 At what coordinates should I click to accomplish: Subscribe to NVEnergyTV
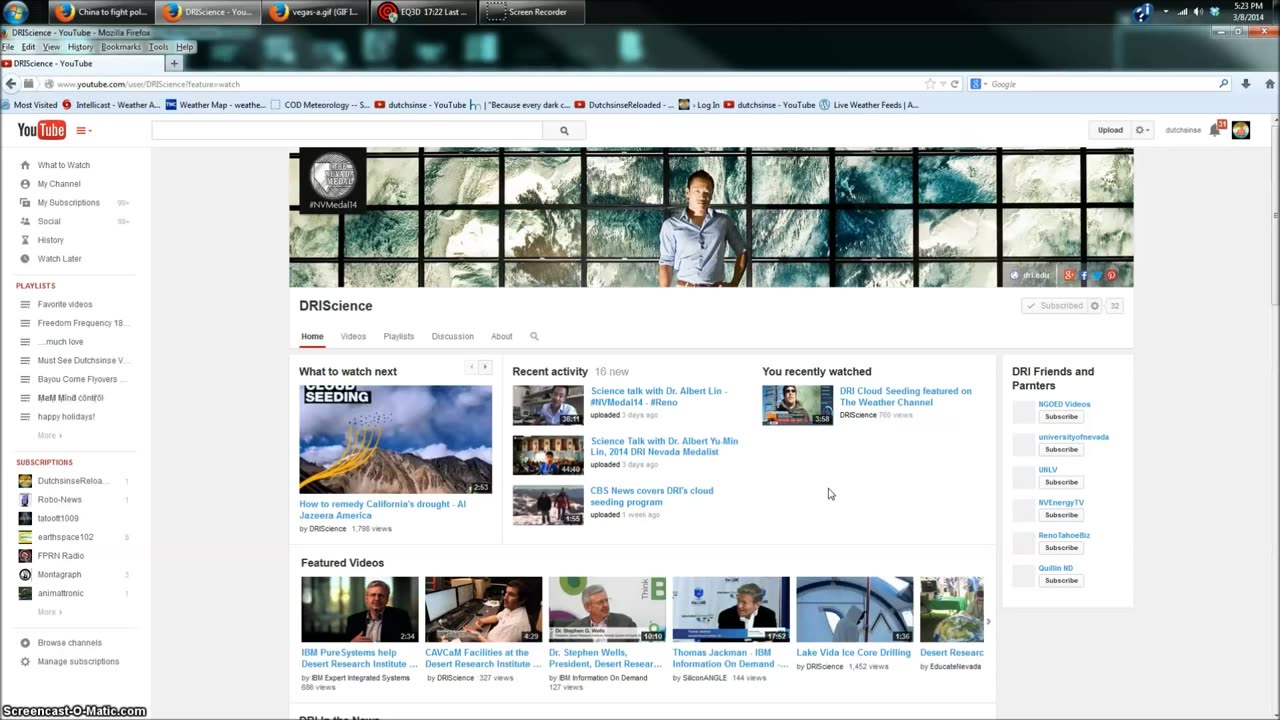click(1061, 515)
